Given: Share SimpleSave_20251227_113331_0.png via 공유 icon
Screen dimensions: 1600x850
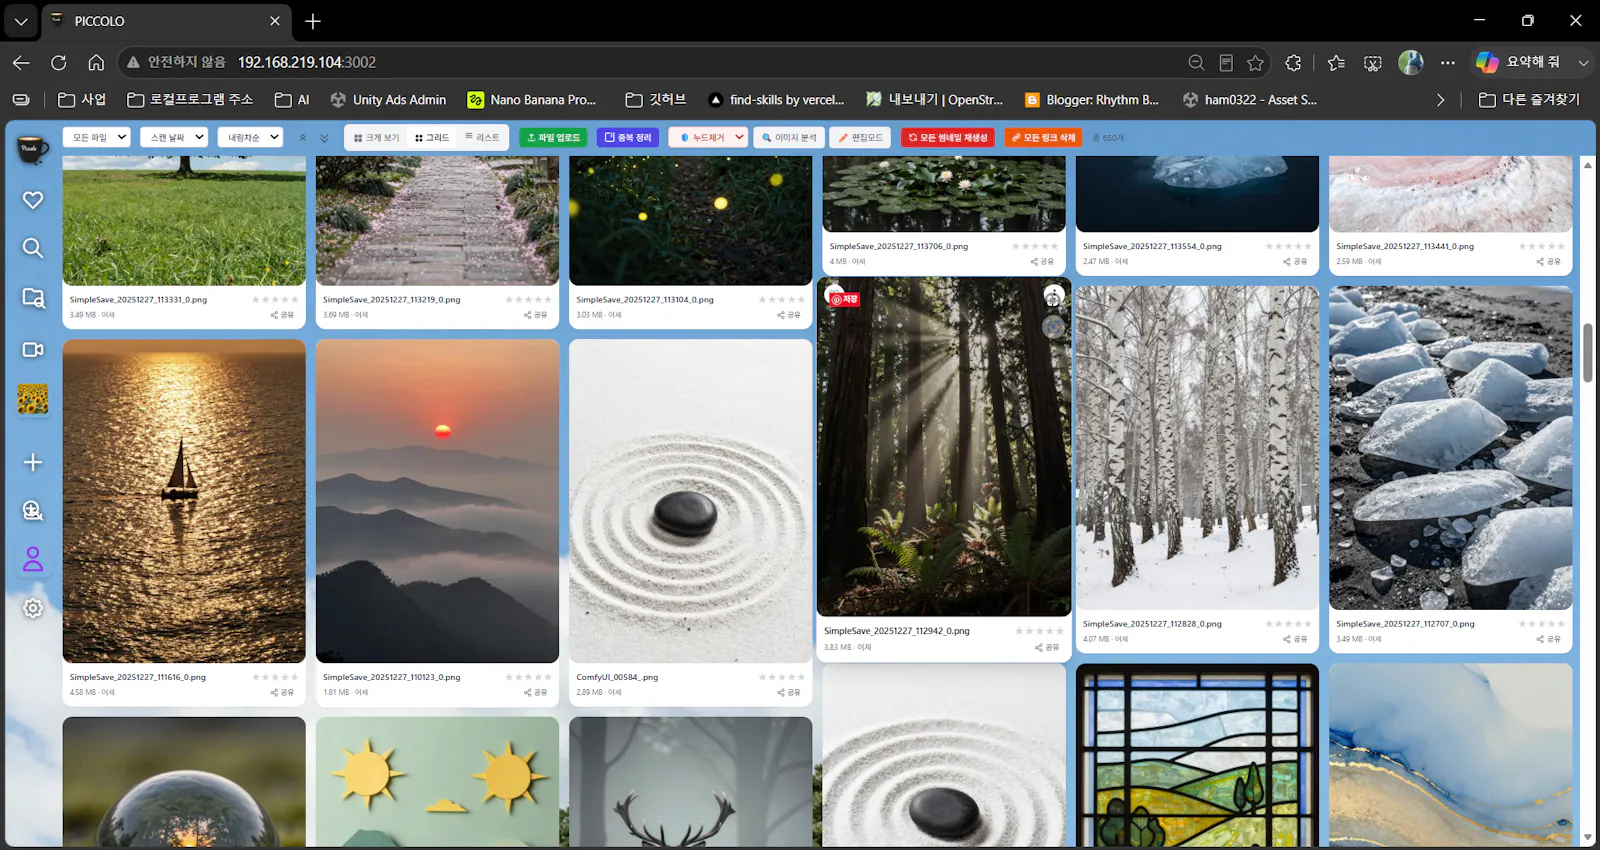Looking at the screenshot, I should [x=282, y=315].
